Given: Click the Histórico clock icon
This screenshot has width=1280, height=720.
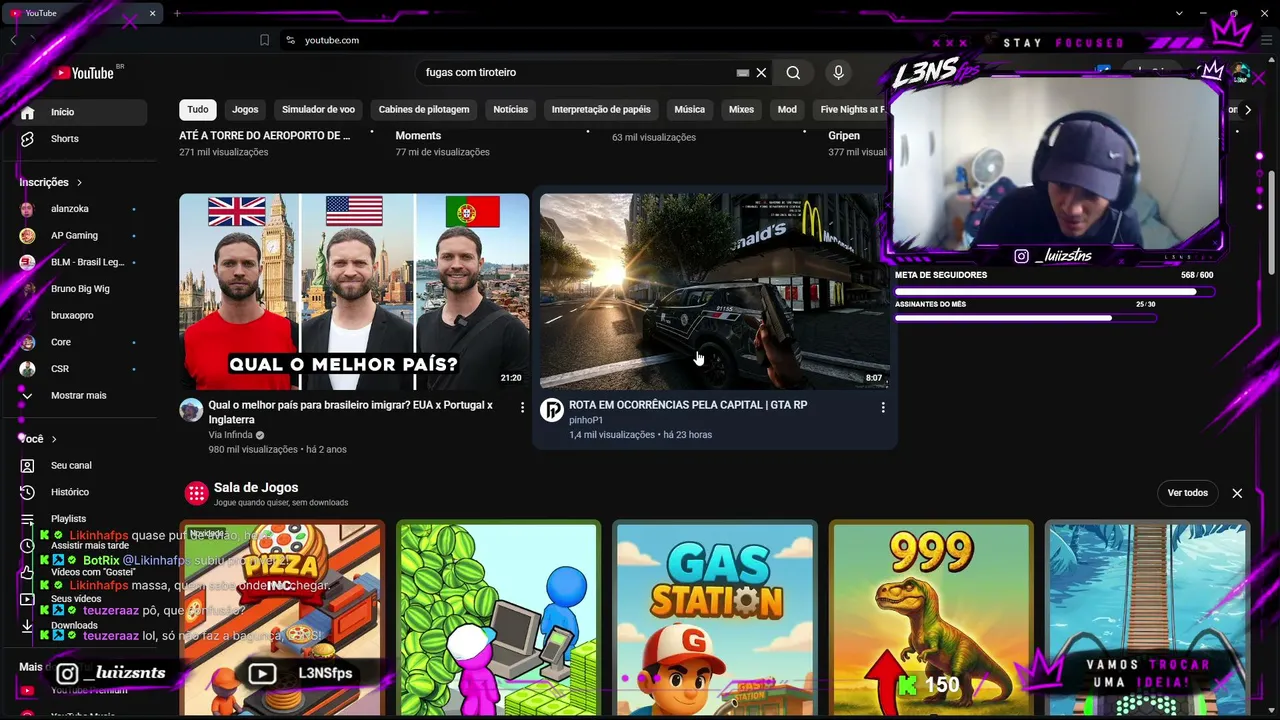Looking at the screenshot, I should 28,492.
